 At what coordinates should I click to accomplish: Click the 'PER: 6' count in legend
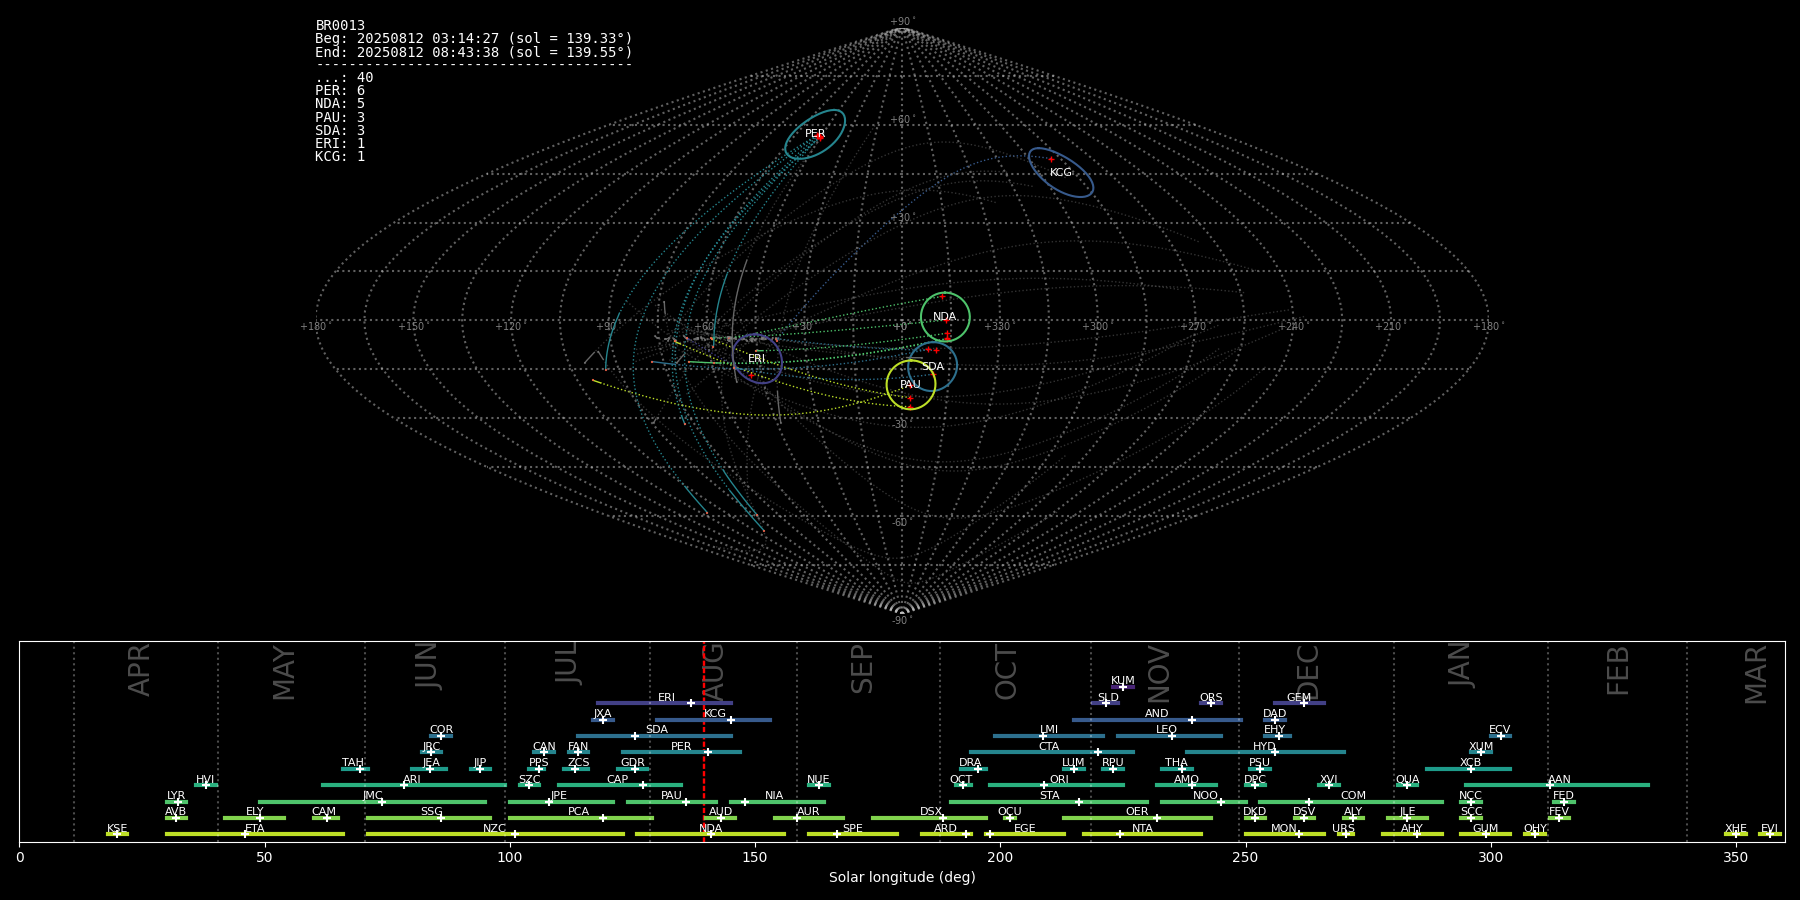pos(340,91)
